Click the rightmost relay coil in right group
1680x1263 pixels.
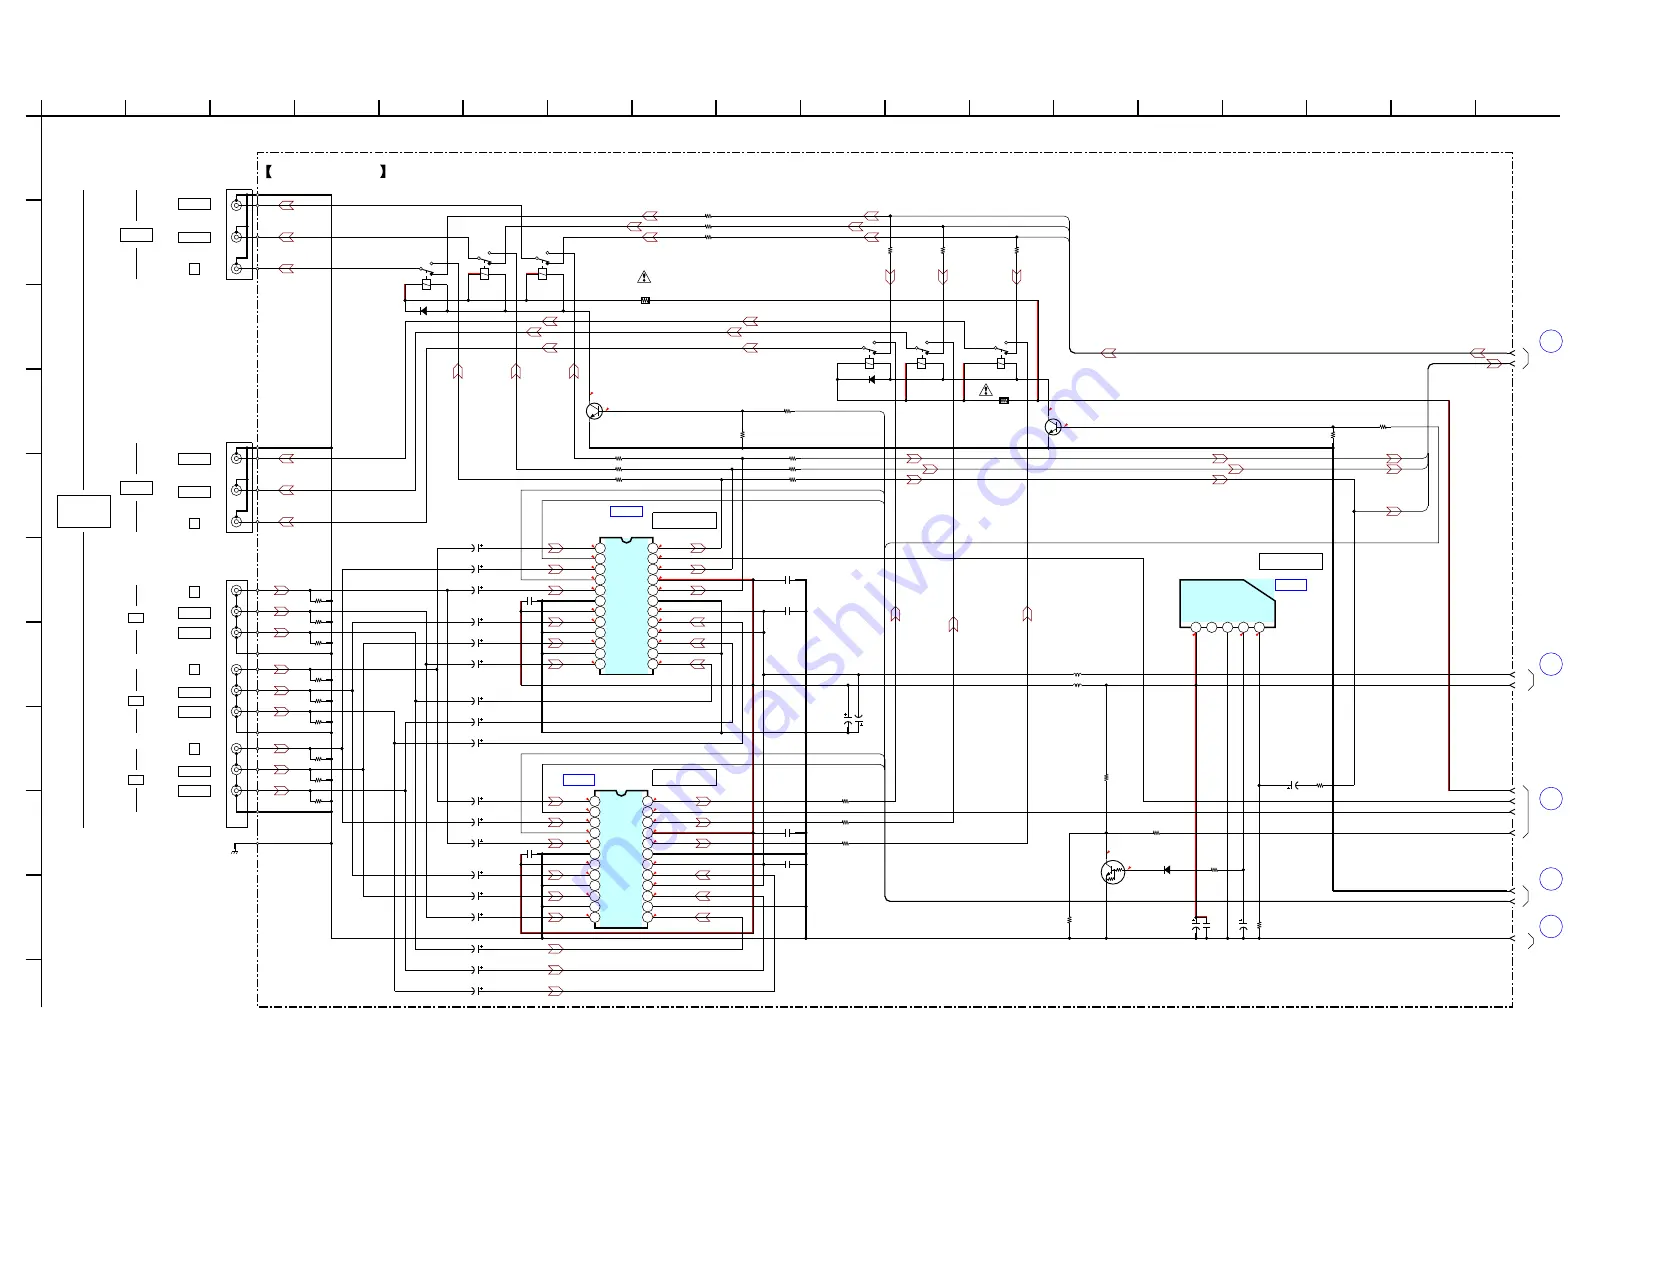(x=1001, y=363)
